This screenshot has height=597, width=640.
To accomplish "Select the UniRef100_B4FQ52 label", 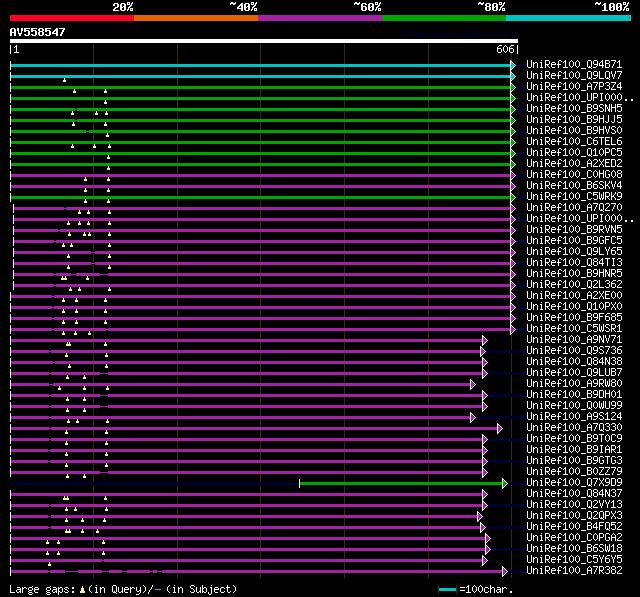I will (x=574, y=527).
